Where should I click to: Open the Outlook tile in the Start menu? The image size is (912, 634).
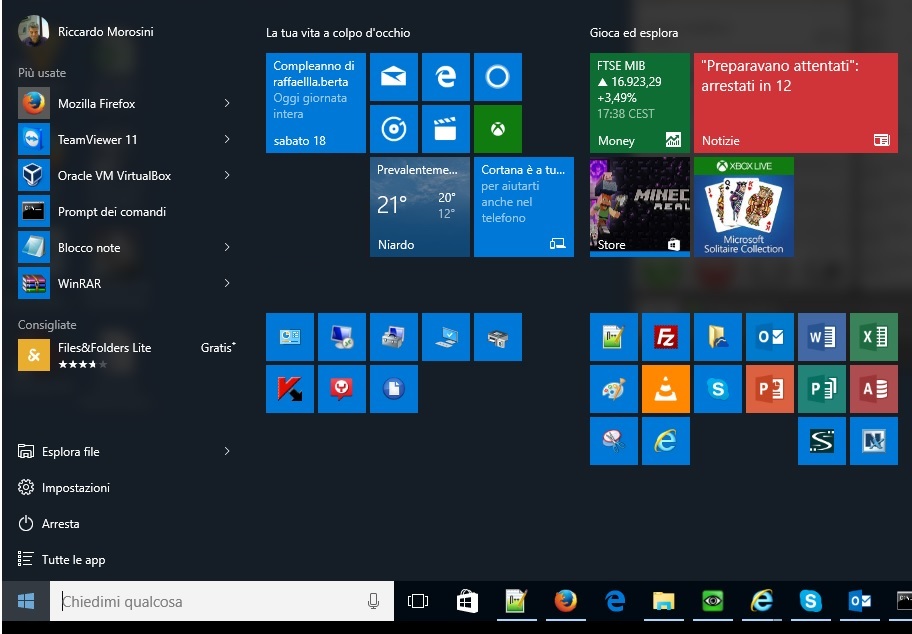coord(770,337)
